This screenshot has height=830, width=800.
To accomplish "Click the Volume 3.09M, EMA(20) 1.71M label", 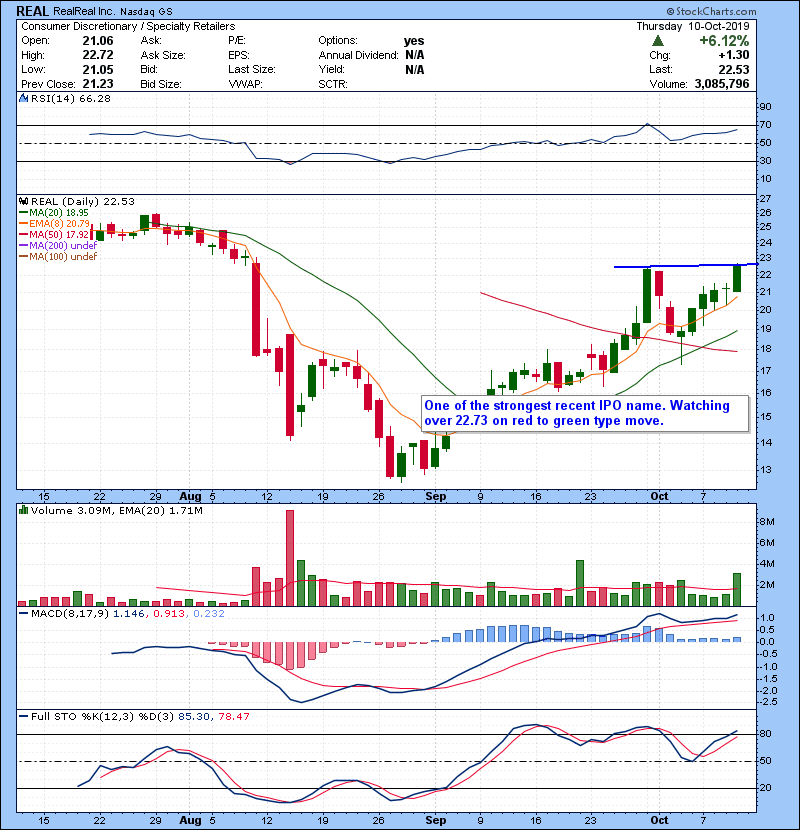I will point(116,511).
